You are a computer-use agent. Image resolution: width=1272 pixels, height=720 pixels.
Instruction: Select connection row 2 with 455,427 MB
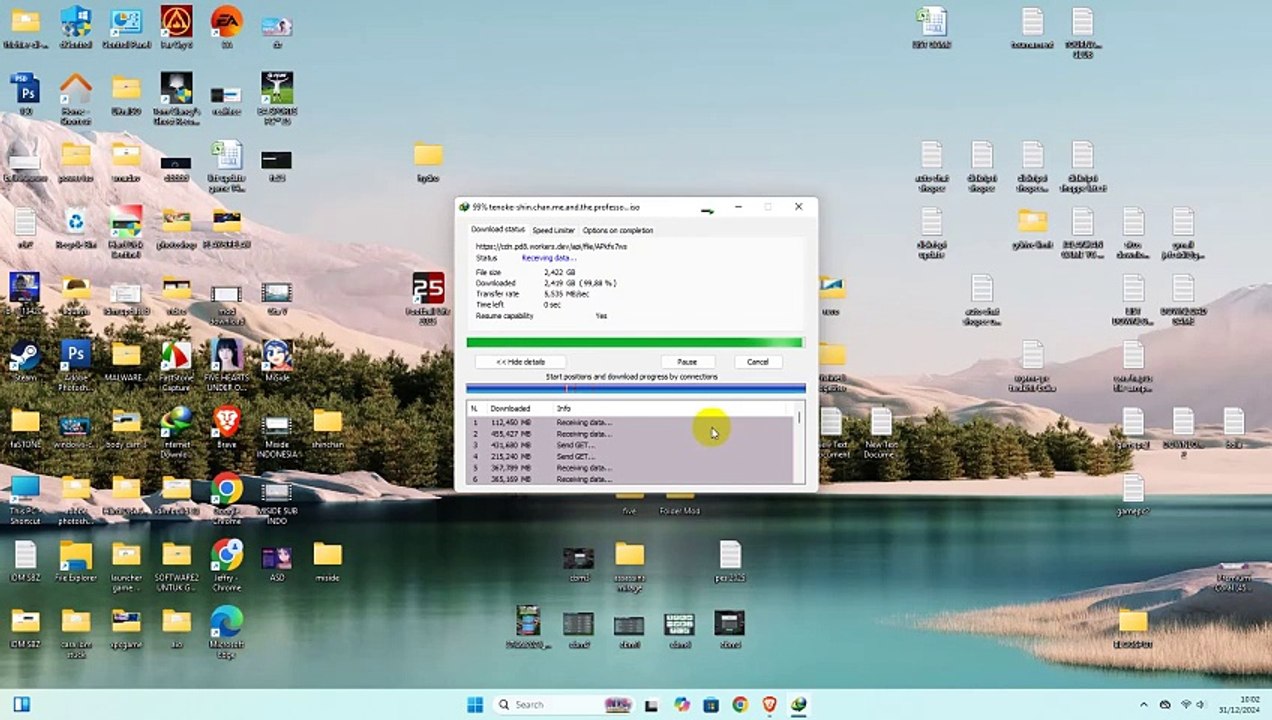[631, 434]
